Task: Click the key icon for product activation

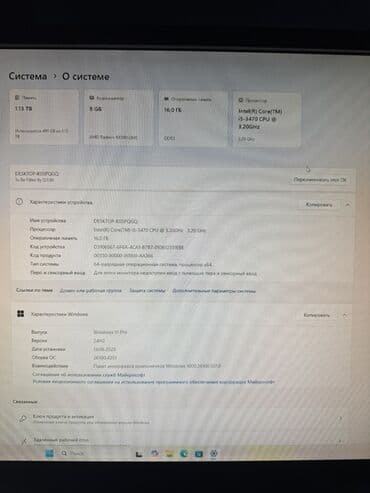Action: pos(23,419)
